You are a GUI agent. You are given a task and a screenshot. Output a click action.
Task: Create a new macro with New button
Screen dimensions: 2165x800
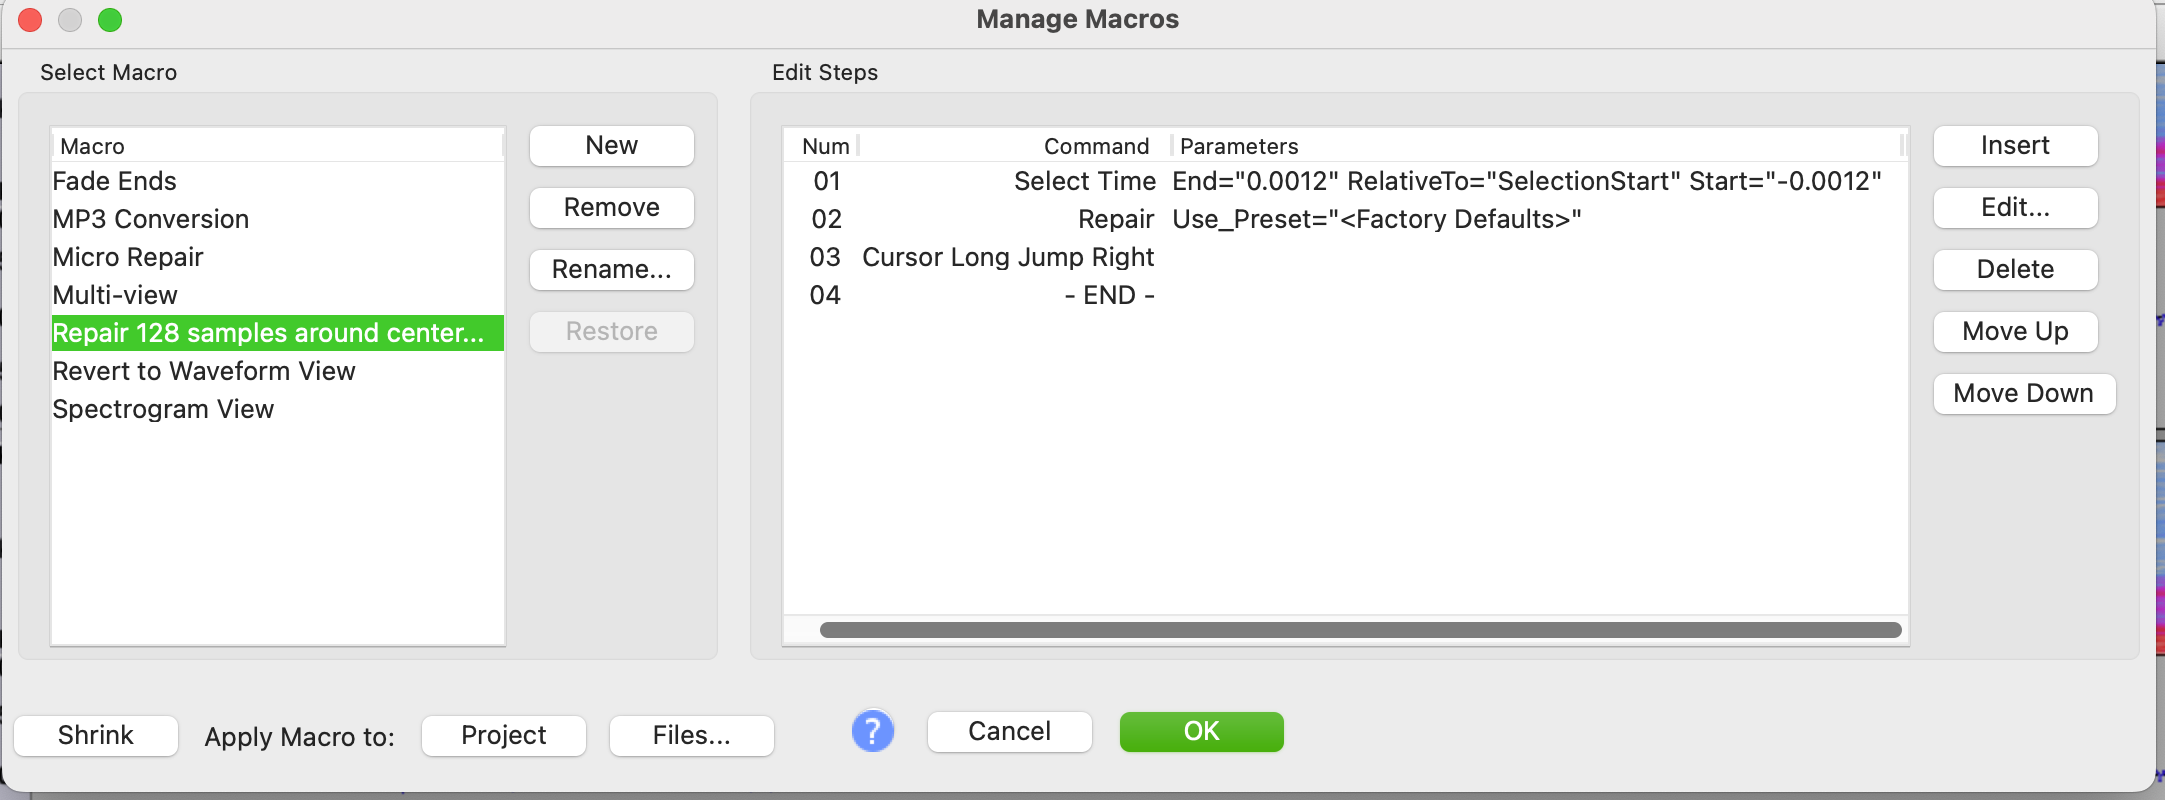tap(611, 146)
